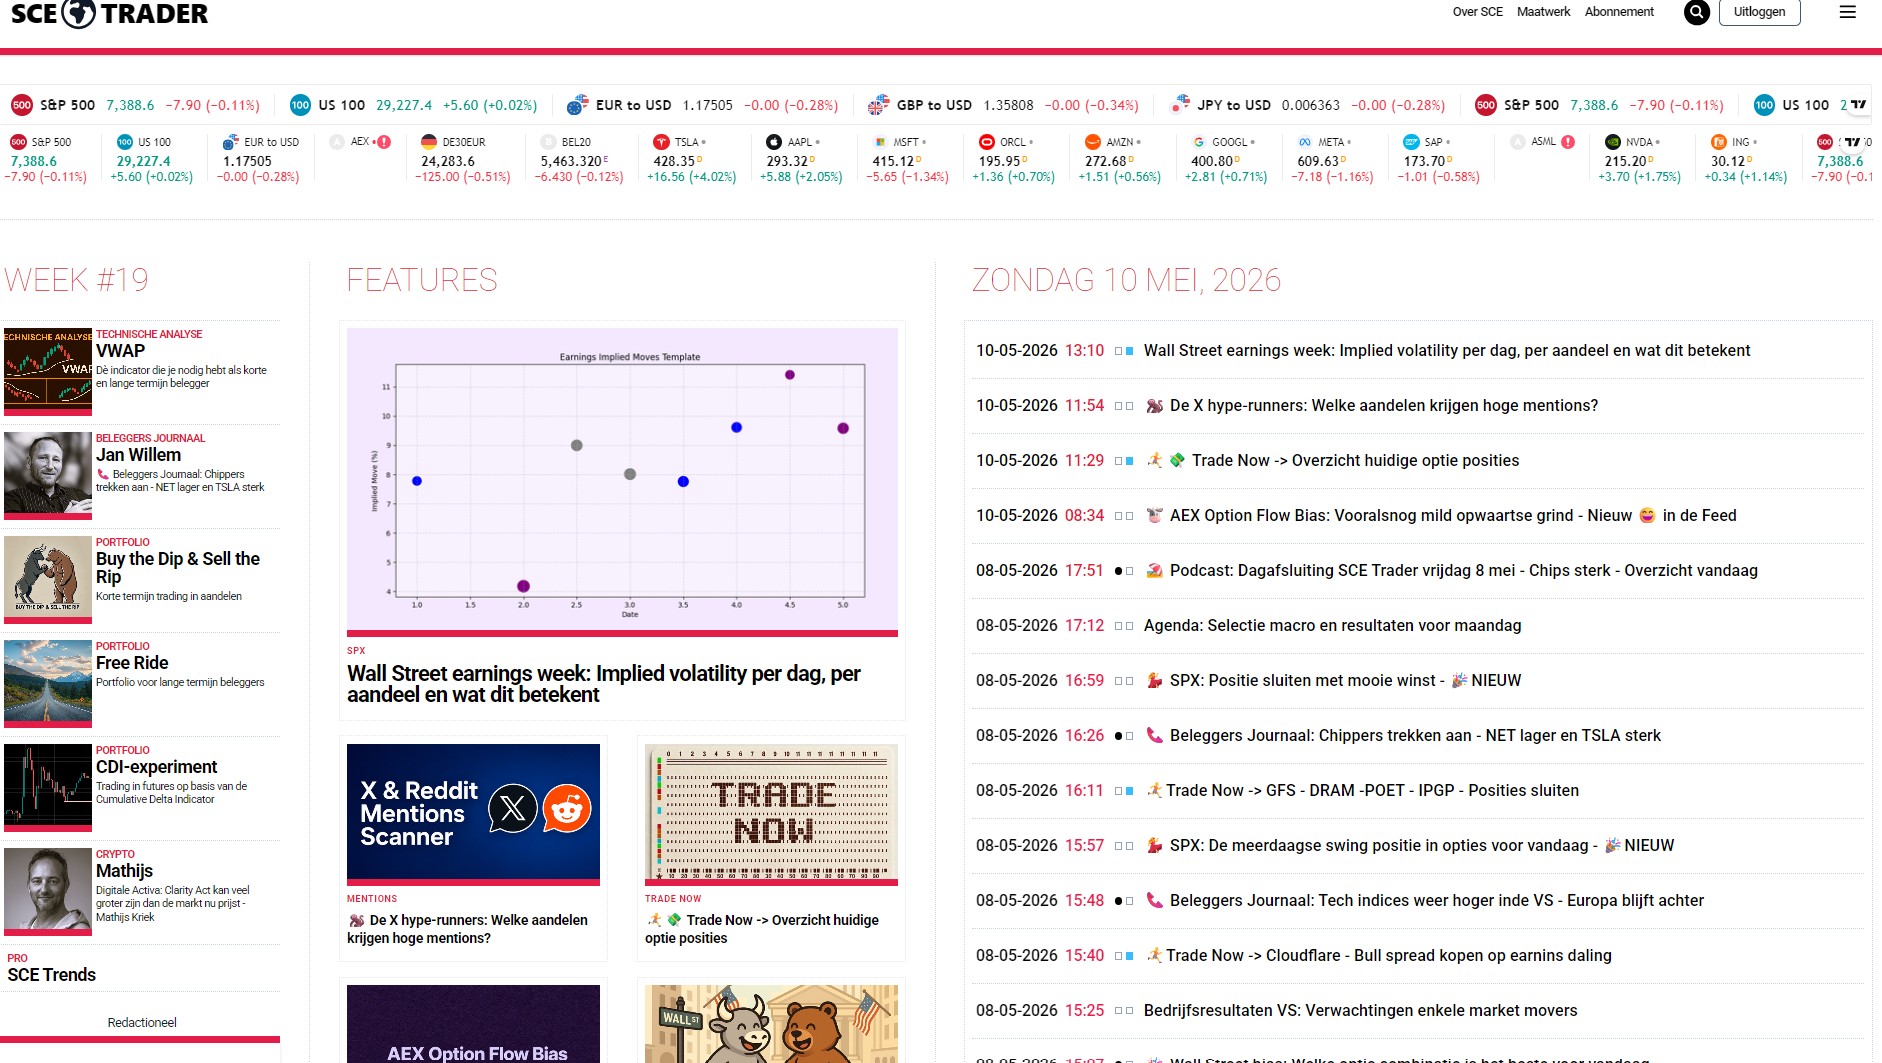The height and width of the screenshot is (1063, 1882).
Task: Select the Redactioneel tab
Action: coord(142,1022)
